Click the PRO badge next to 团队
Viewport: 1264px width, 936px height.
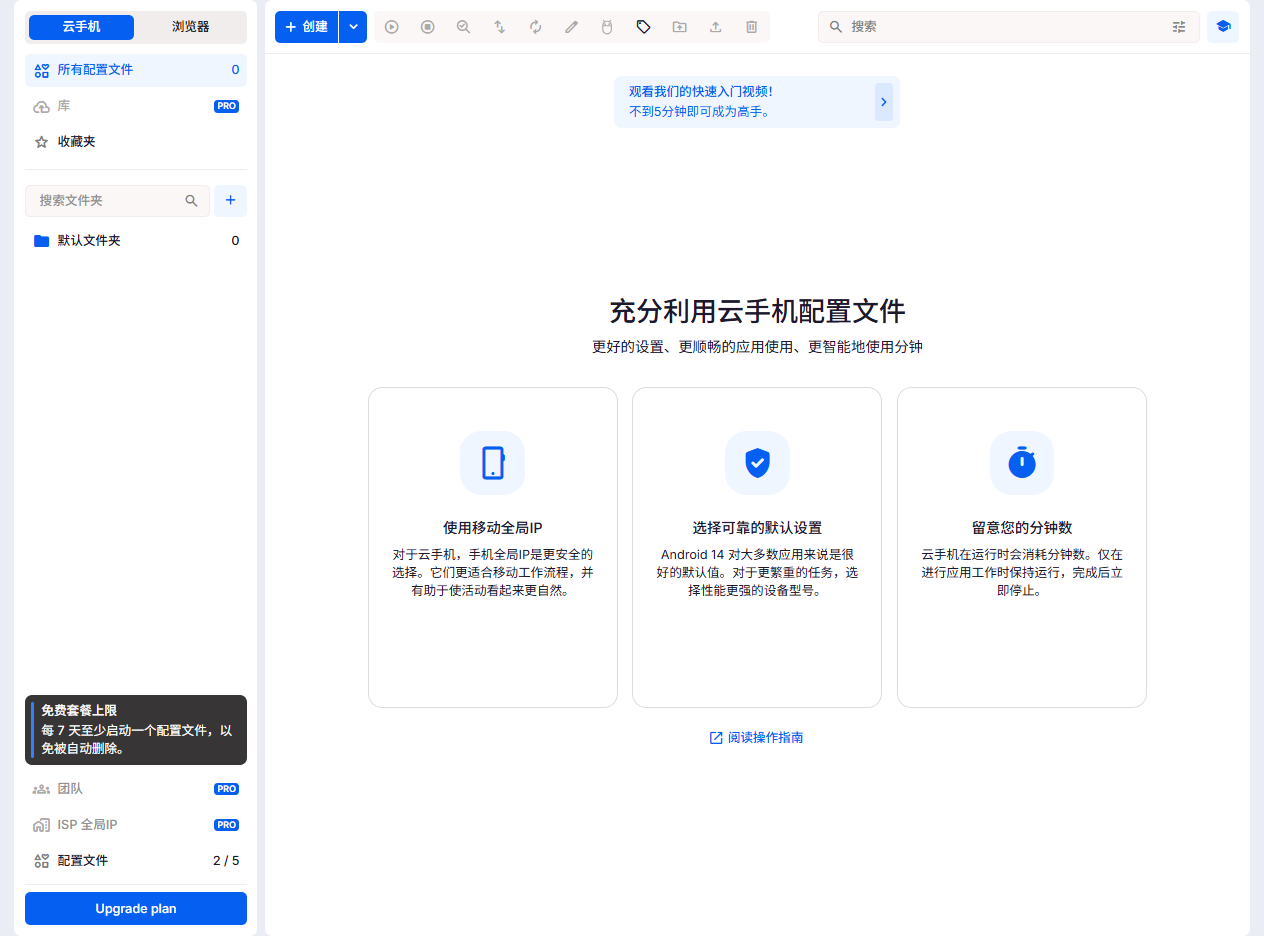point(227,789)
